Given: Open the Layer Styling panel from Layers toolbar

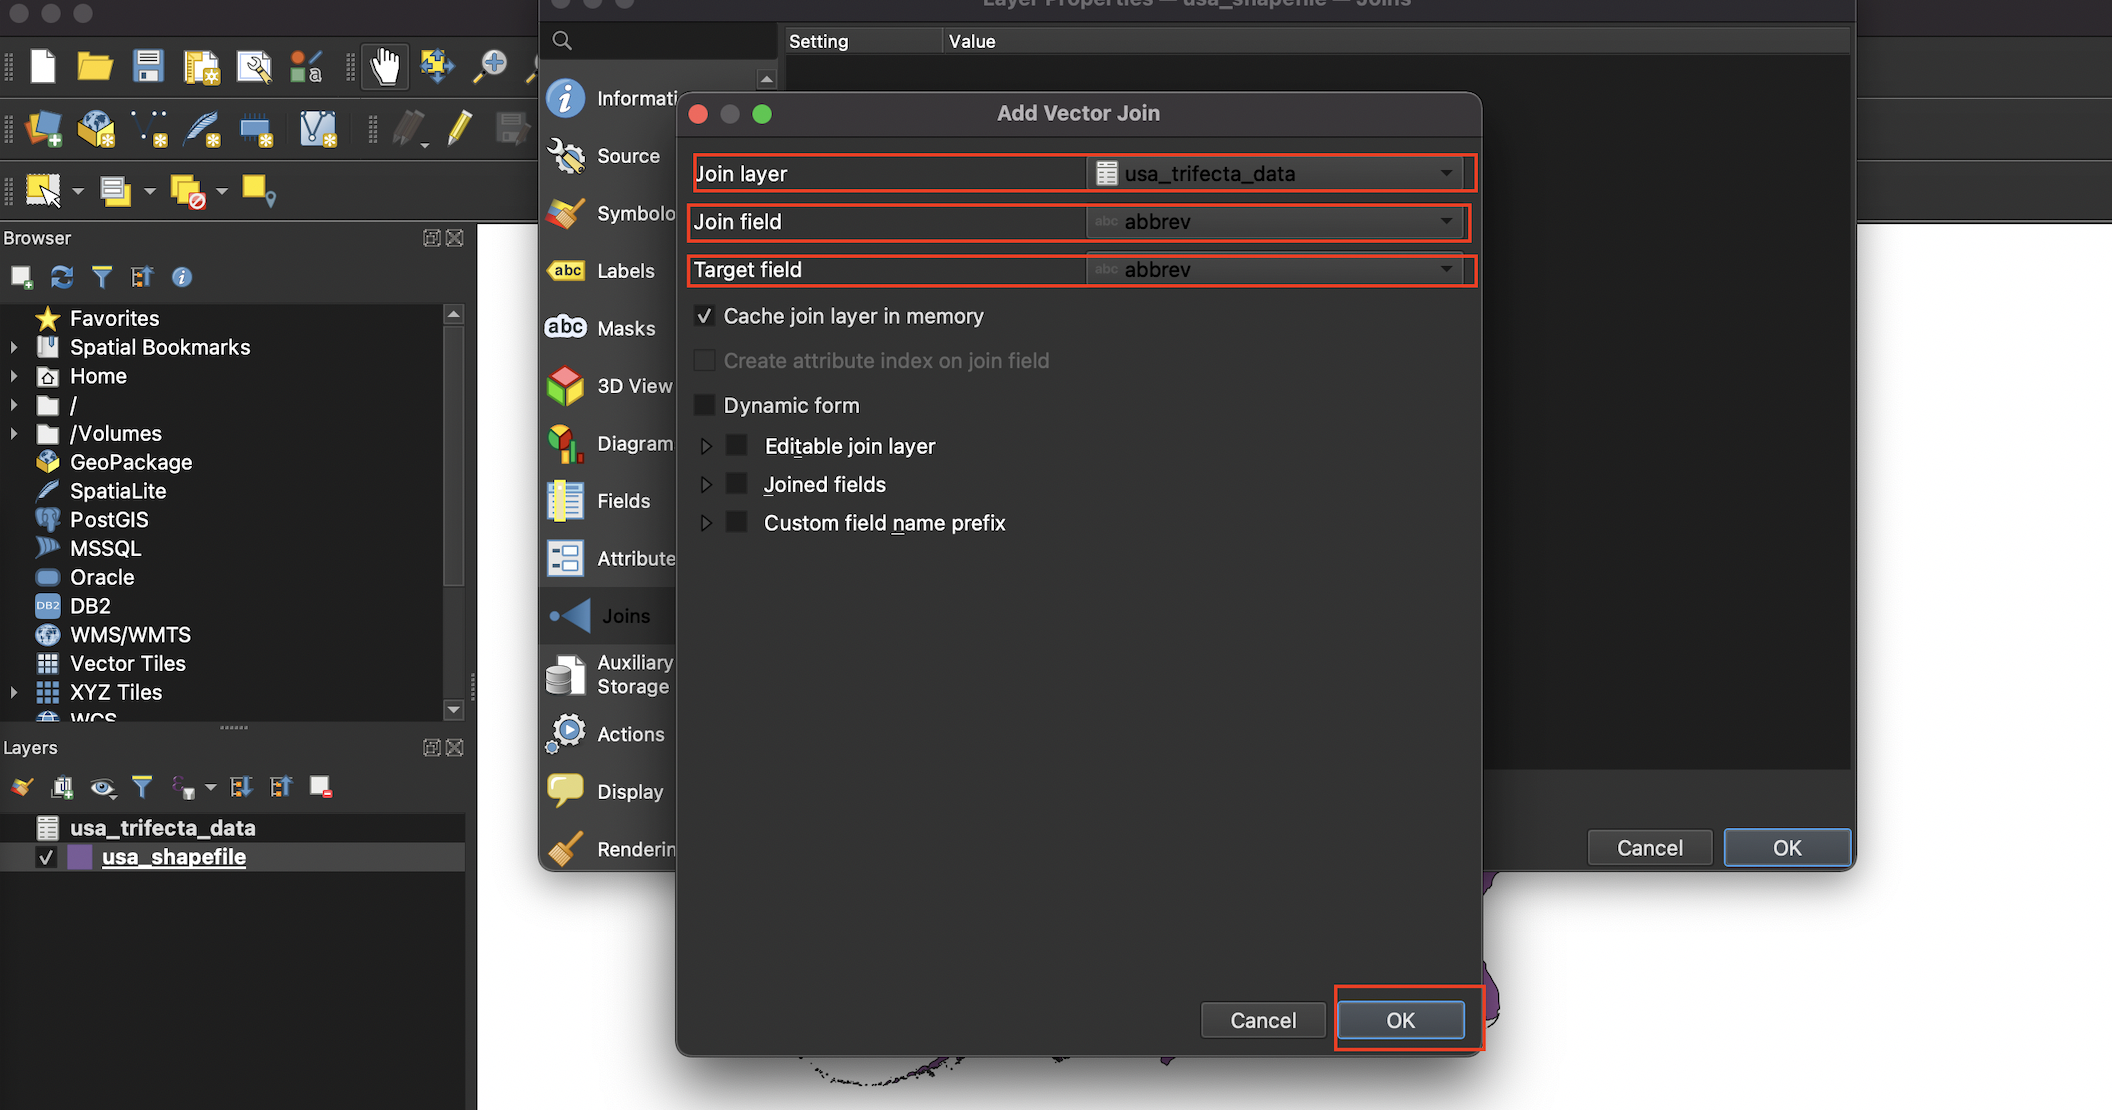Looking at the screenshot, I should tap(21, 787).
